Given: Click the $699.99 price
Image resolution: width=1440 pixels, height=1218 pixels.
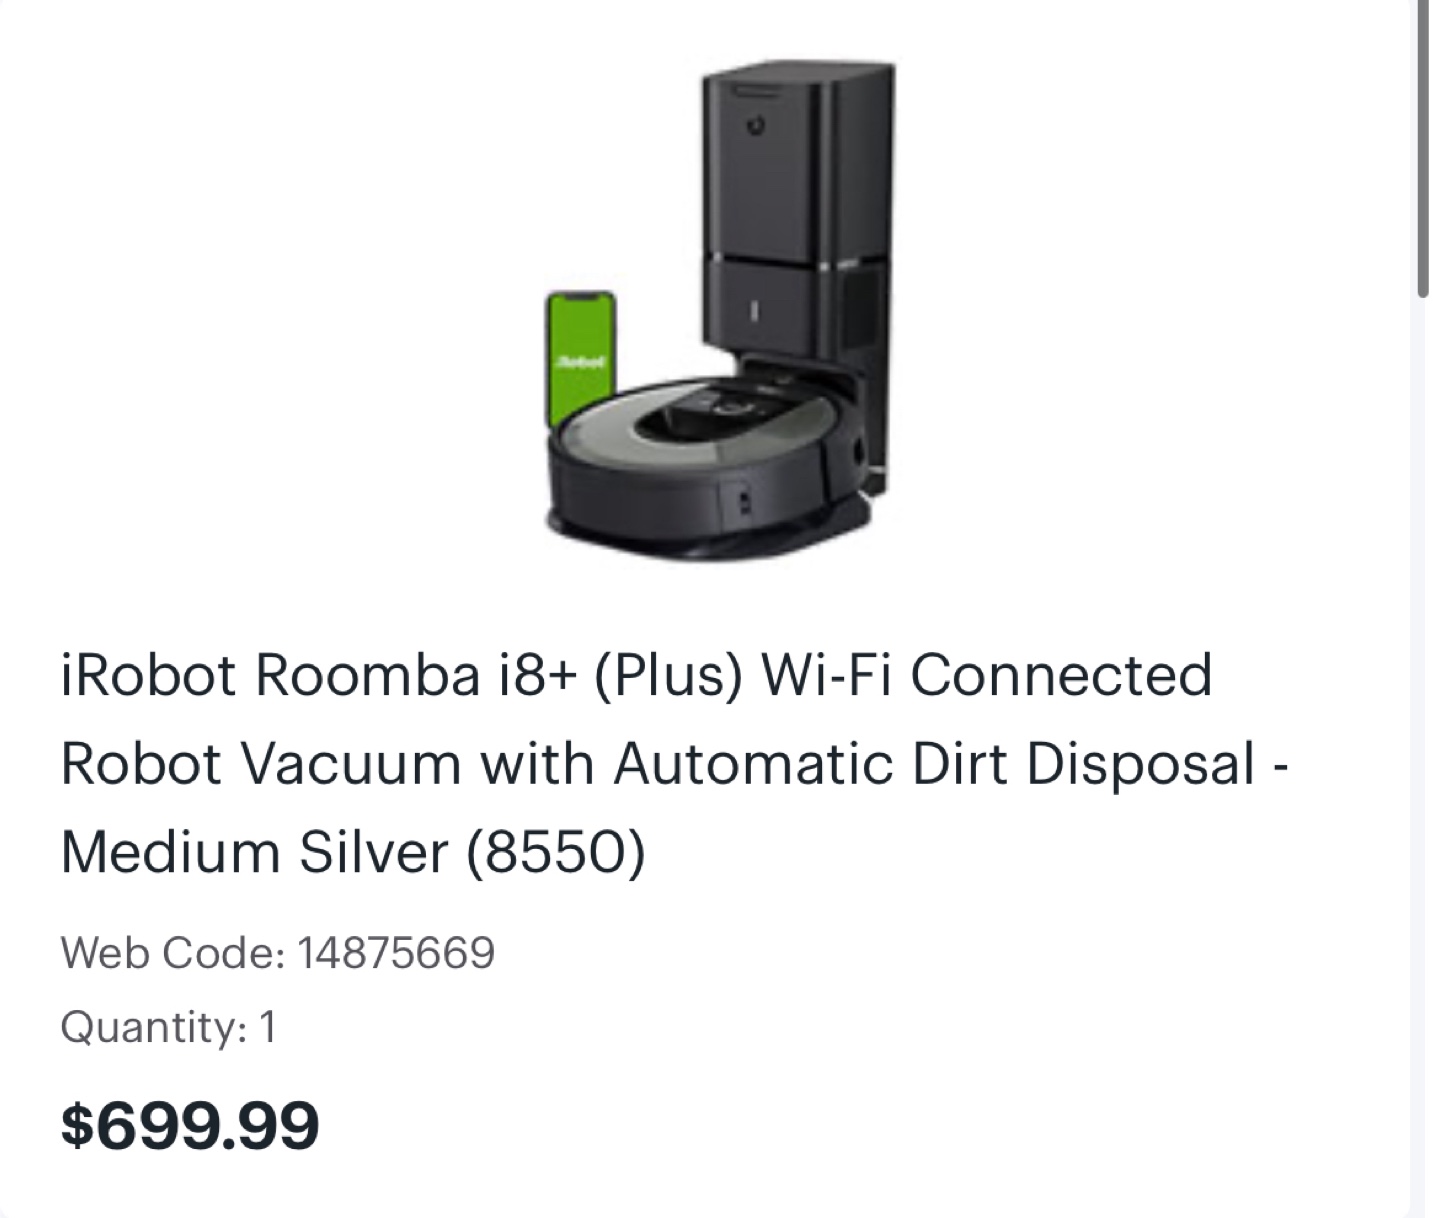Looking at the screenshot, I should pos(190,1124).
